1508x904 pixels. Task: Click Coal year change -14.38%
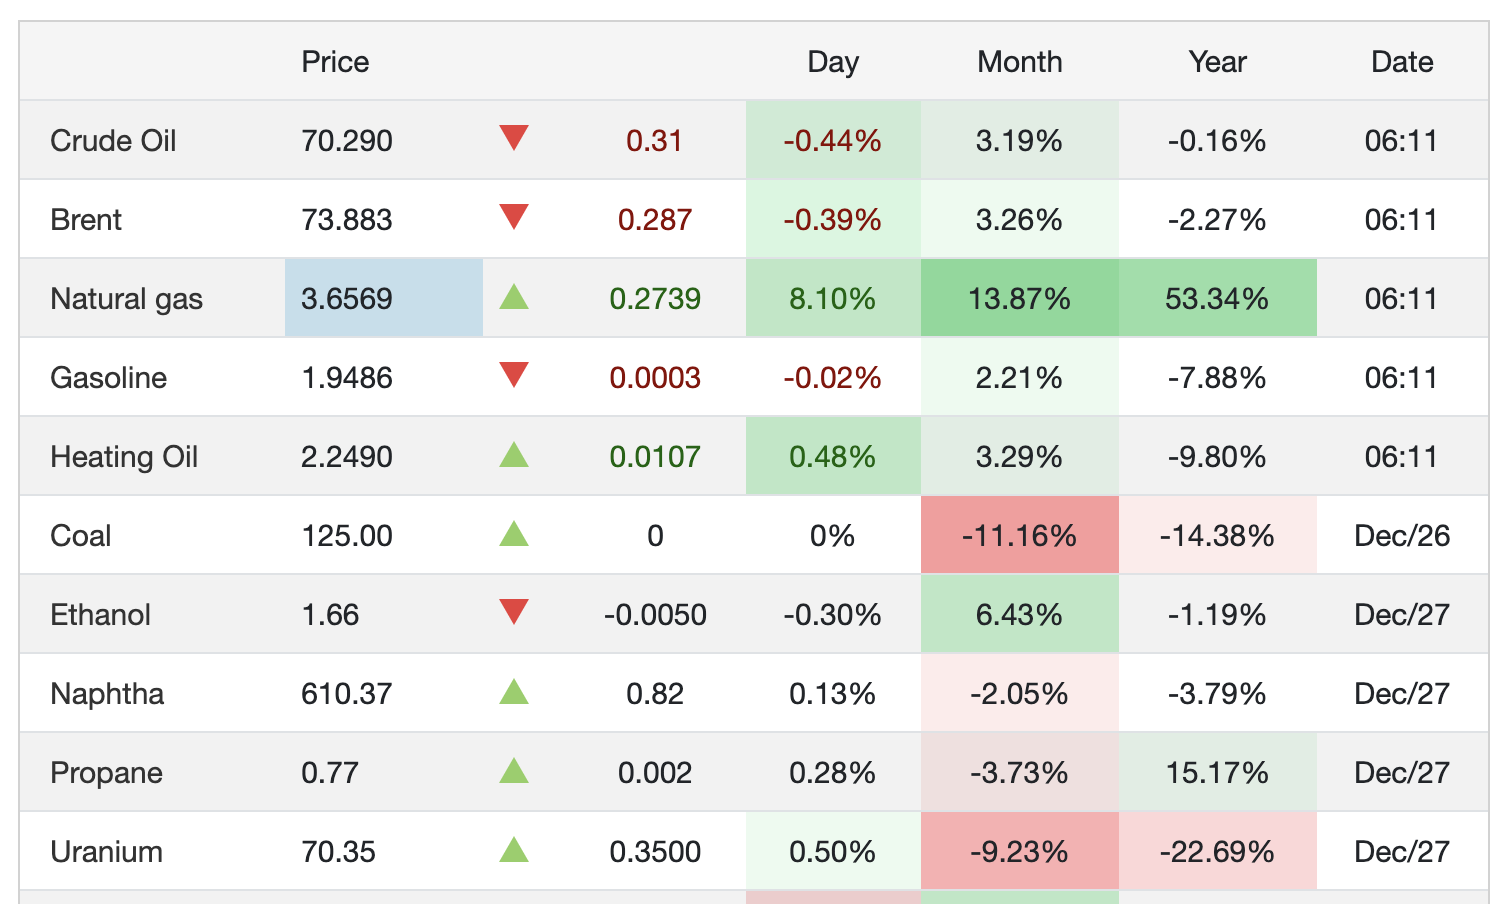tap(1217, 536)
